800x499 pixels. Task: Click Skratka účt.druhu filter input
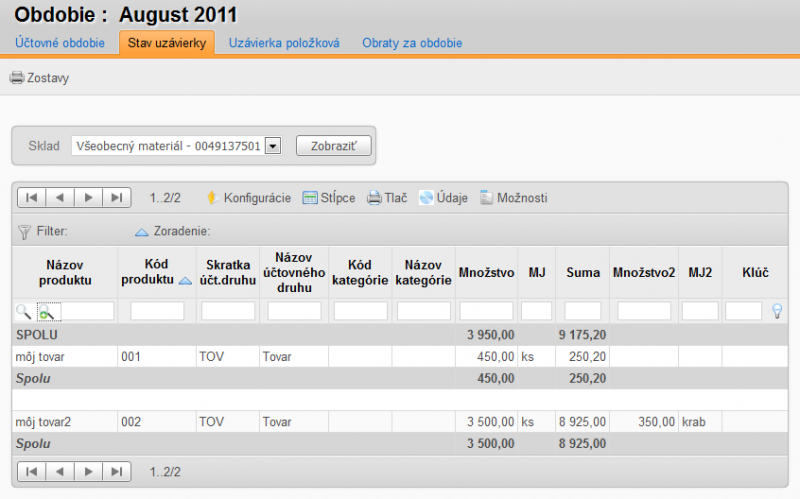228,311
